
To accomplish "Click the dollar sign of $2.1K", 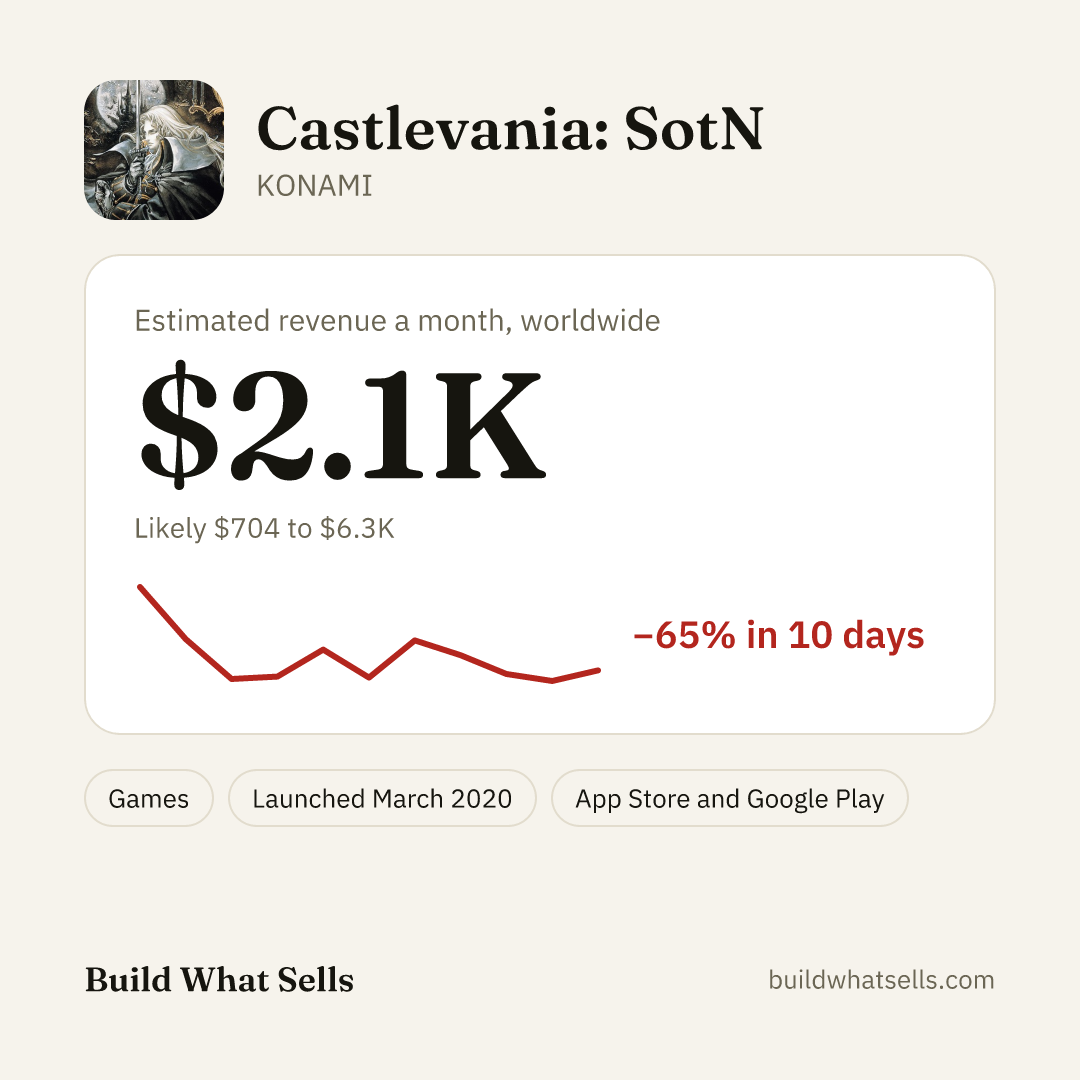I will coord(179,424).
